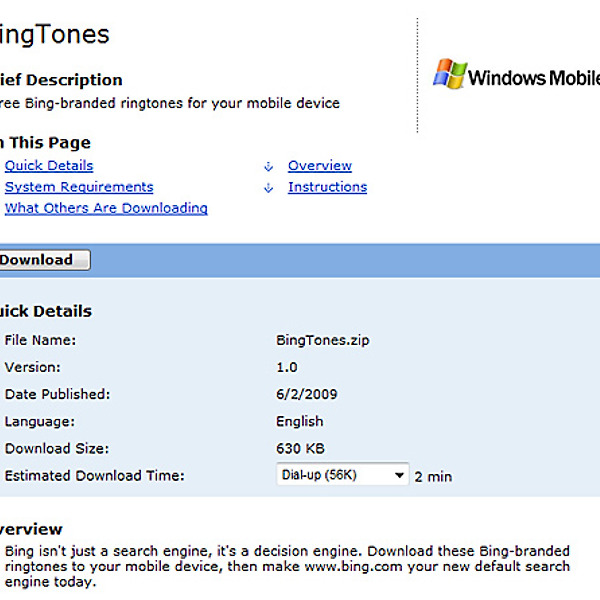Click the down arrow icon beside Overview
This screenshot has width=600, height=600.
tap(268, 166)
